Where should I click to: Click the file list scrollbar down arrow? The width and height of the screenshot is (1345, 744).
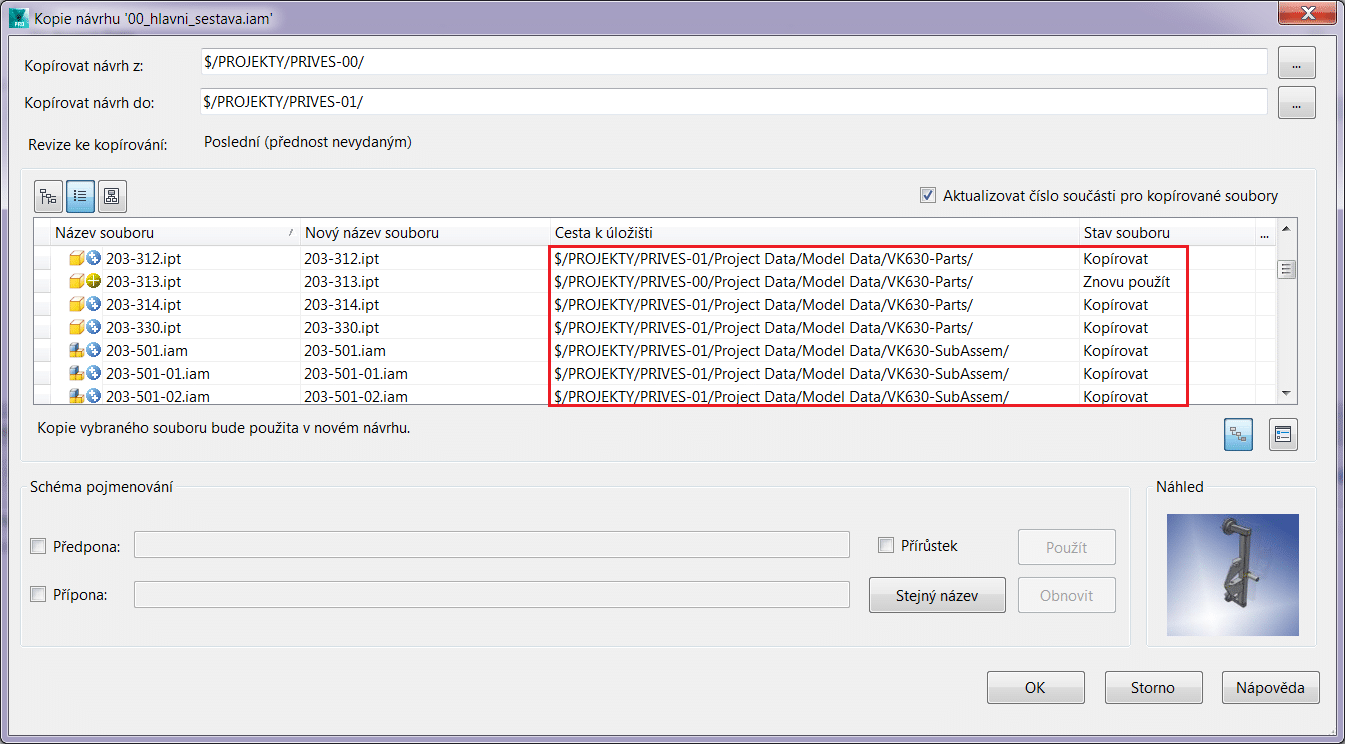point(1287,394)
